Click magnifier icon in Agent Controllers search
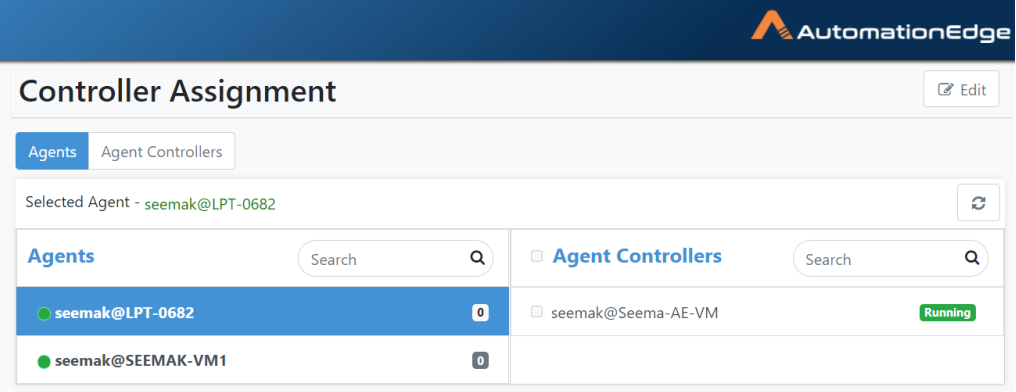The image size is (1016, 392). (x=972, y=259)
